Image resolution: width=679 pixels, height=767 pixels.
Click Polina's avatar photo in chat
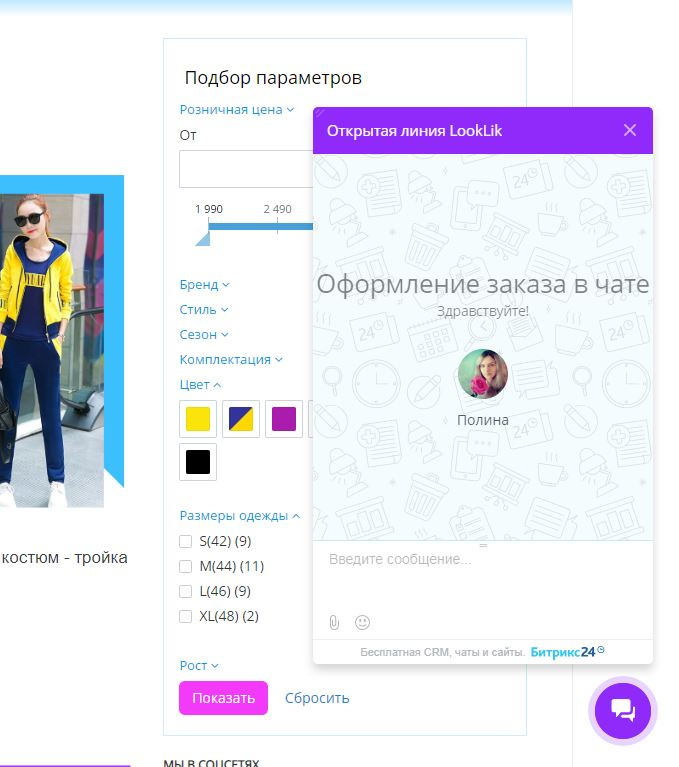coord(482,374)
